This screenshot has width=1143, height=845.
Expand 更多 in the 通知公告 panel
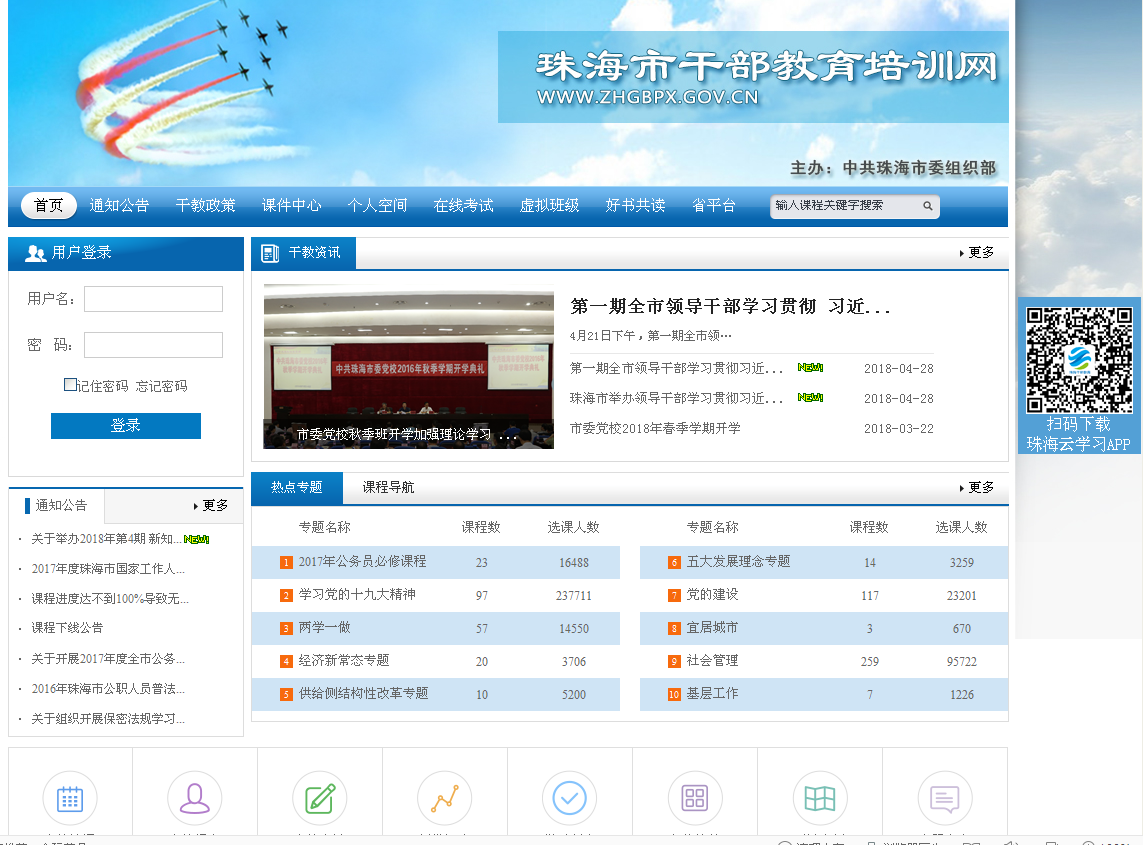211,506
